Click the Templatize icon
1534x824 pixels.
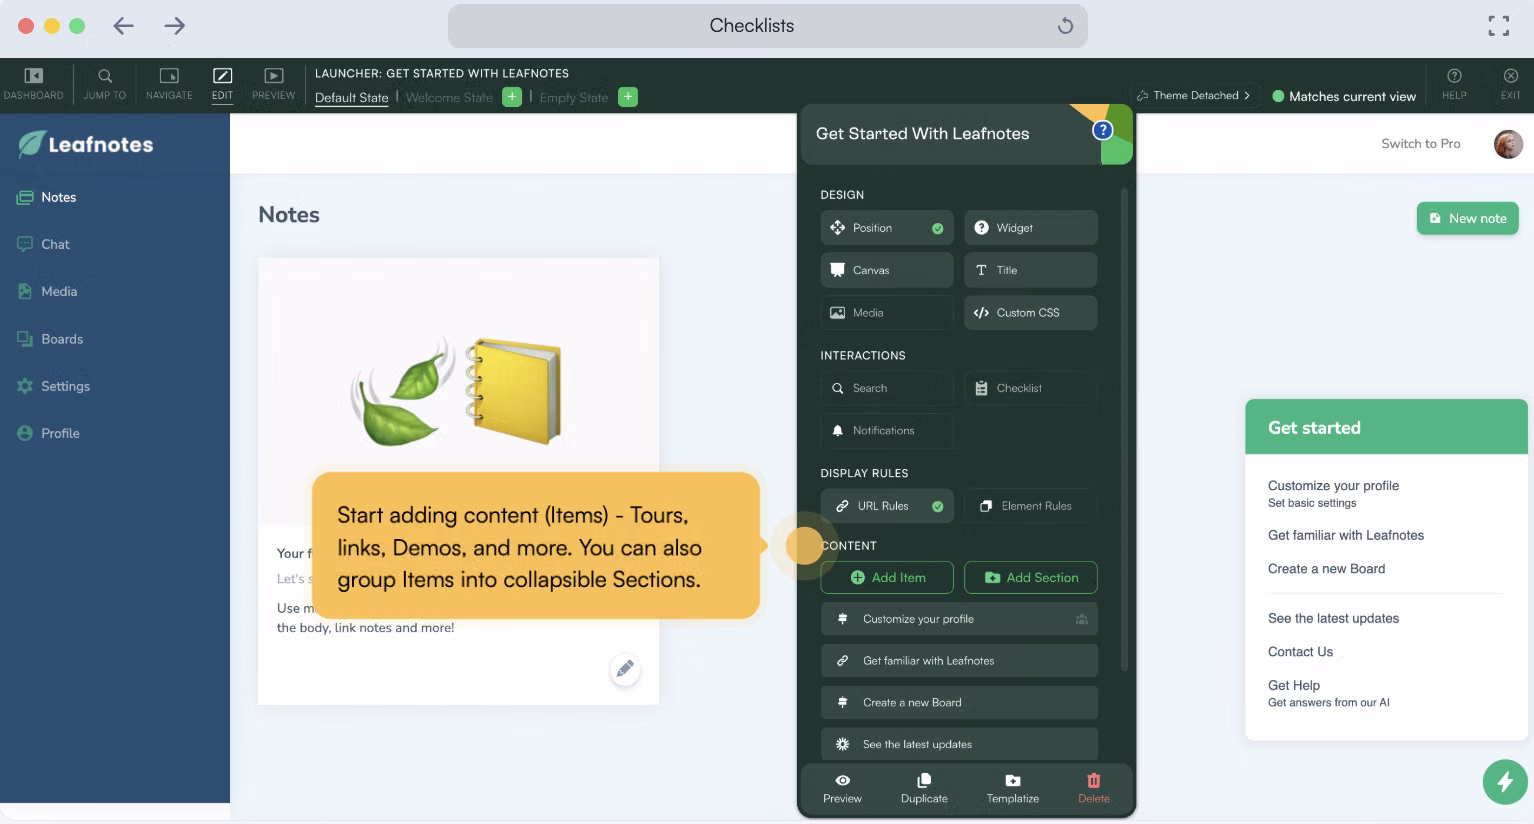coord(1012,781)
